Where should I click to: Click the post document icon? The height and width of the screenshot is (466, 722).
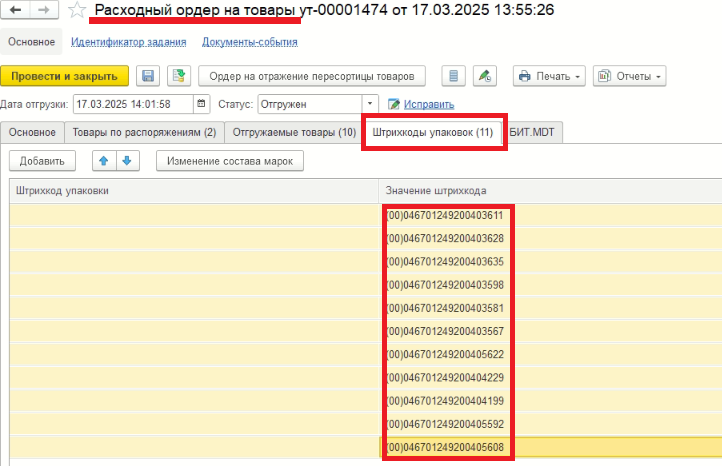click(179, 76)
